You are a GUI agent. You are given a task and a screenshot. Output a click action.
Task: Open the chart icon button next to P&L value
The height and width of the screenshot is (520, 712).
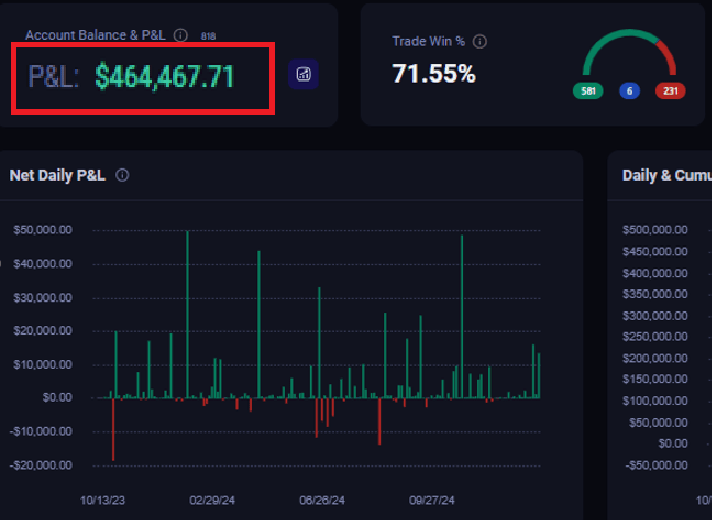tap(303, 74)
